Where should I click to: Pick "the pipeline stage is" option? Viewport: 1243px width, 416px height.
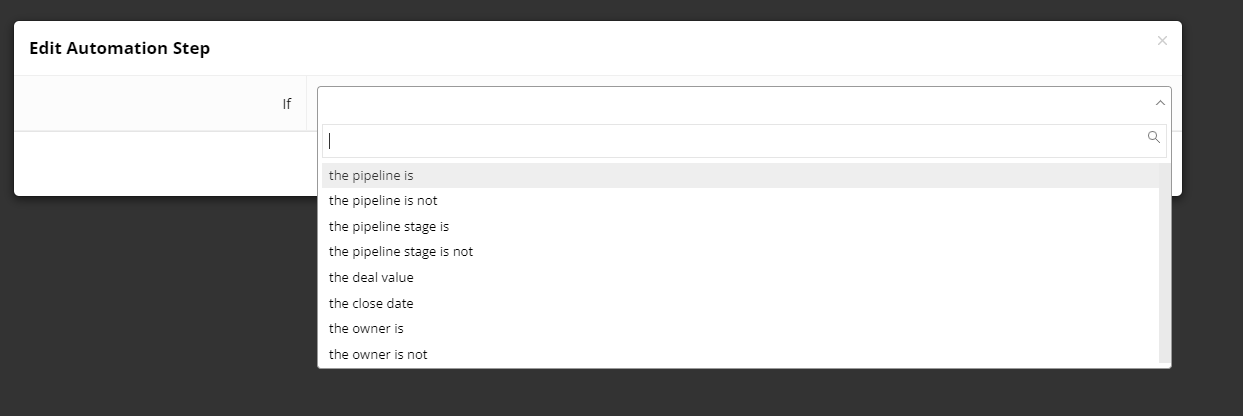pos(389,227)
